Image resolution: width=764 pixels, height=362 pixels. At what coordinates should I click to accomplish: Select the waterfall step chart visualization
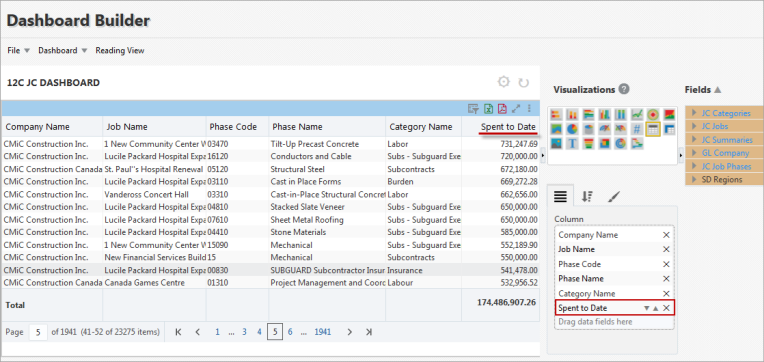tap(637, 143)
